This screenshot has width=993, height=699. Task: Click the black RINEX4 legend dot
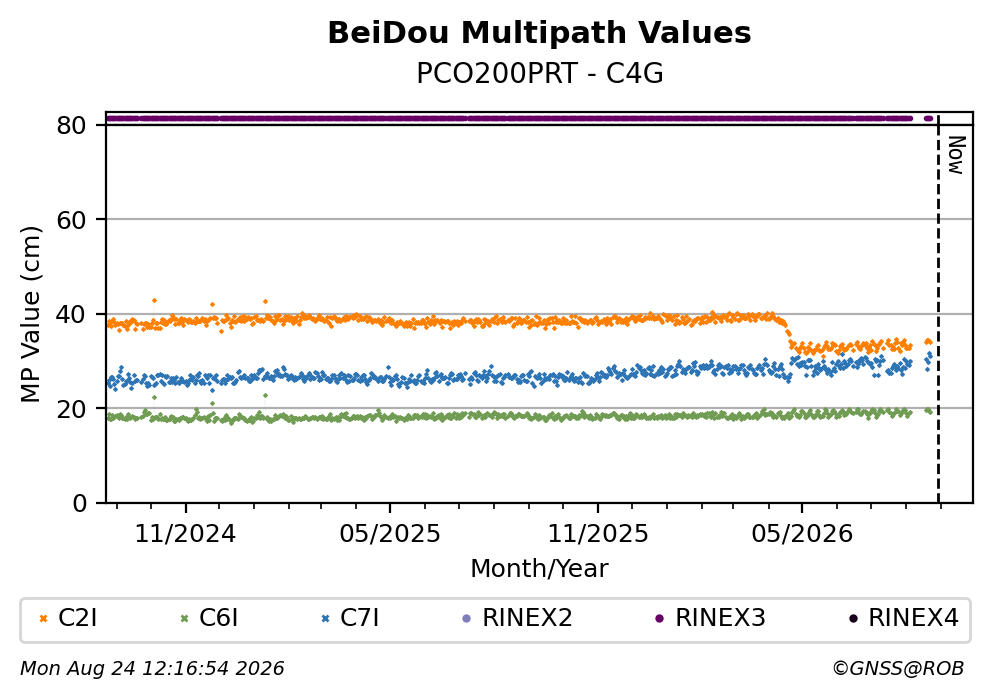[853, 619]
